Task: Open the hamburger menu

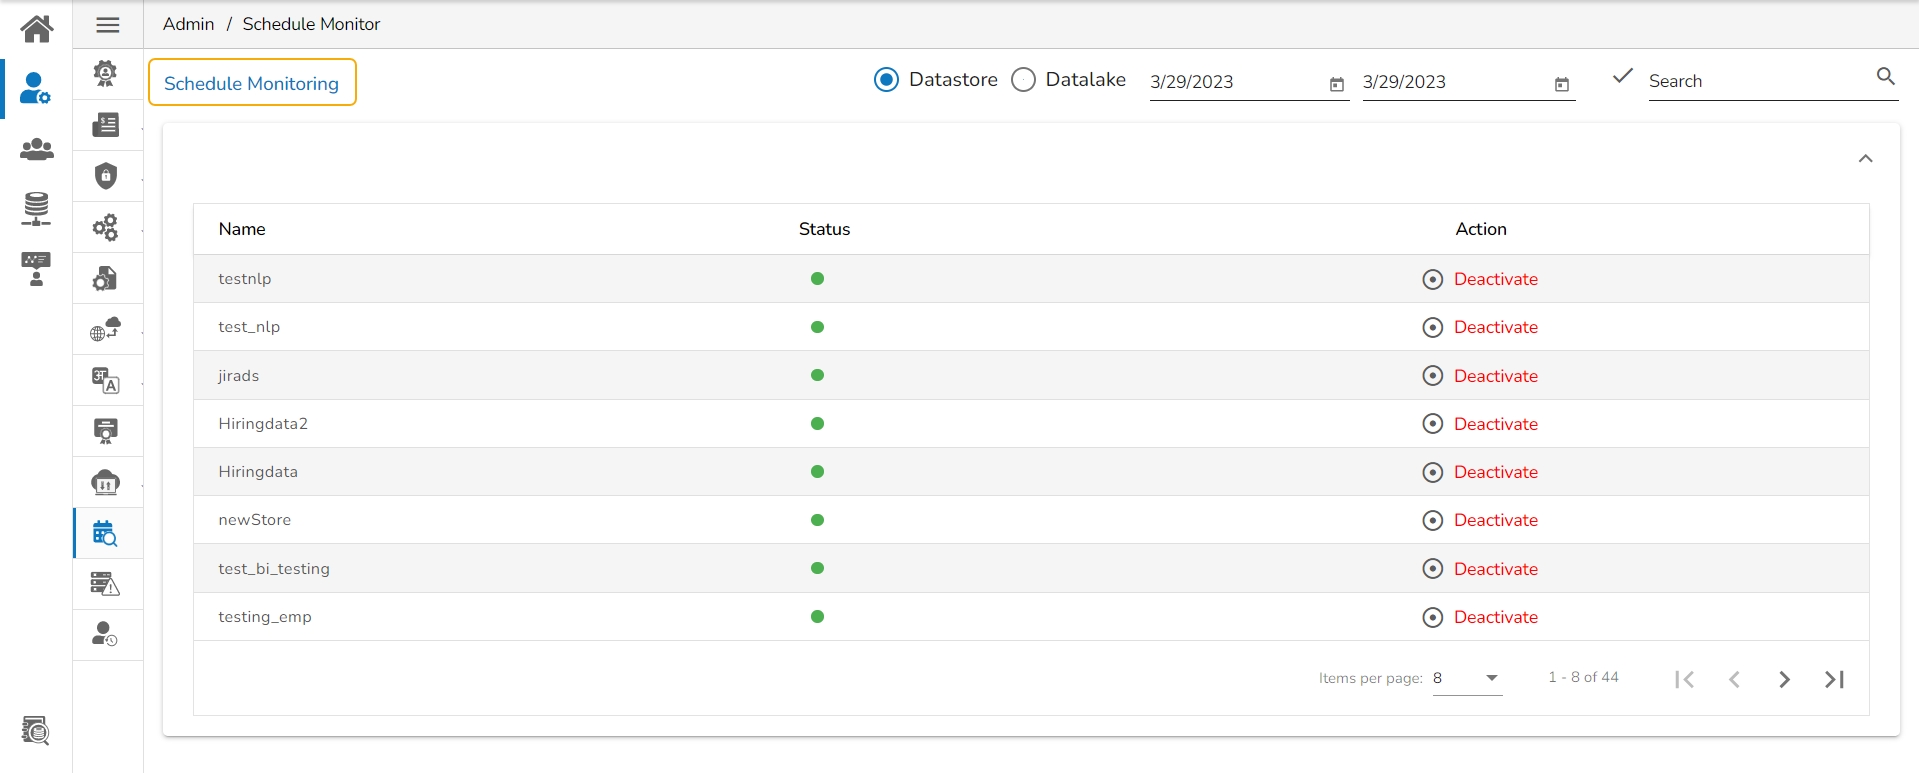Action: pos(108,25)
